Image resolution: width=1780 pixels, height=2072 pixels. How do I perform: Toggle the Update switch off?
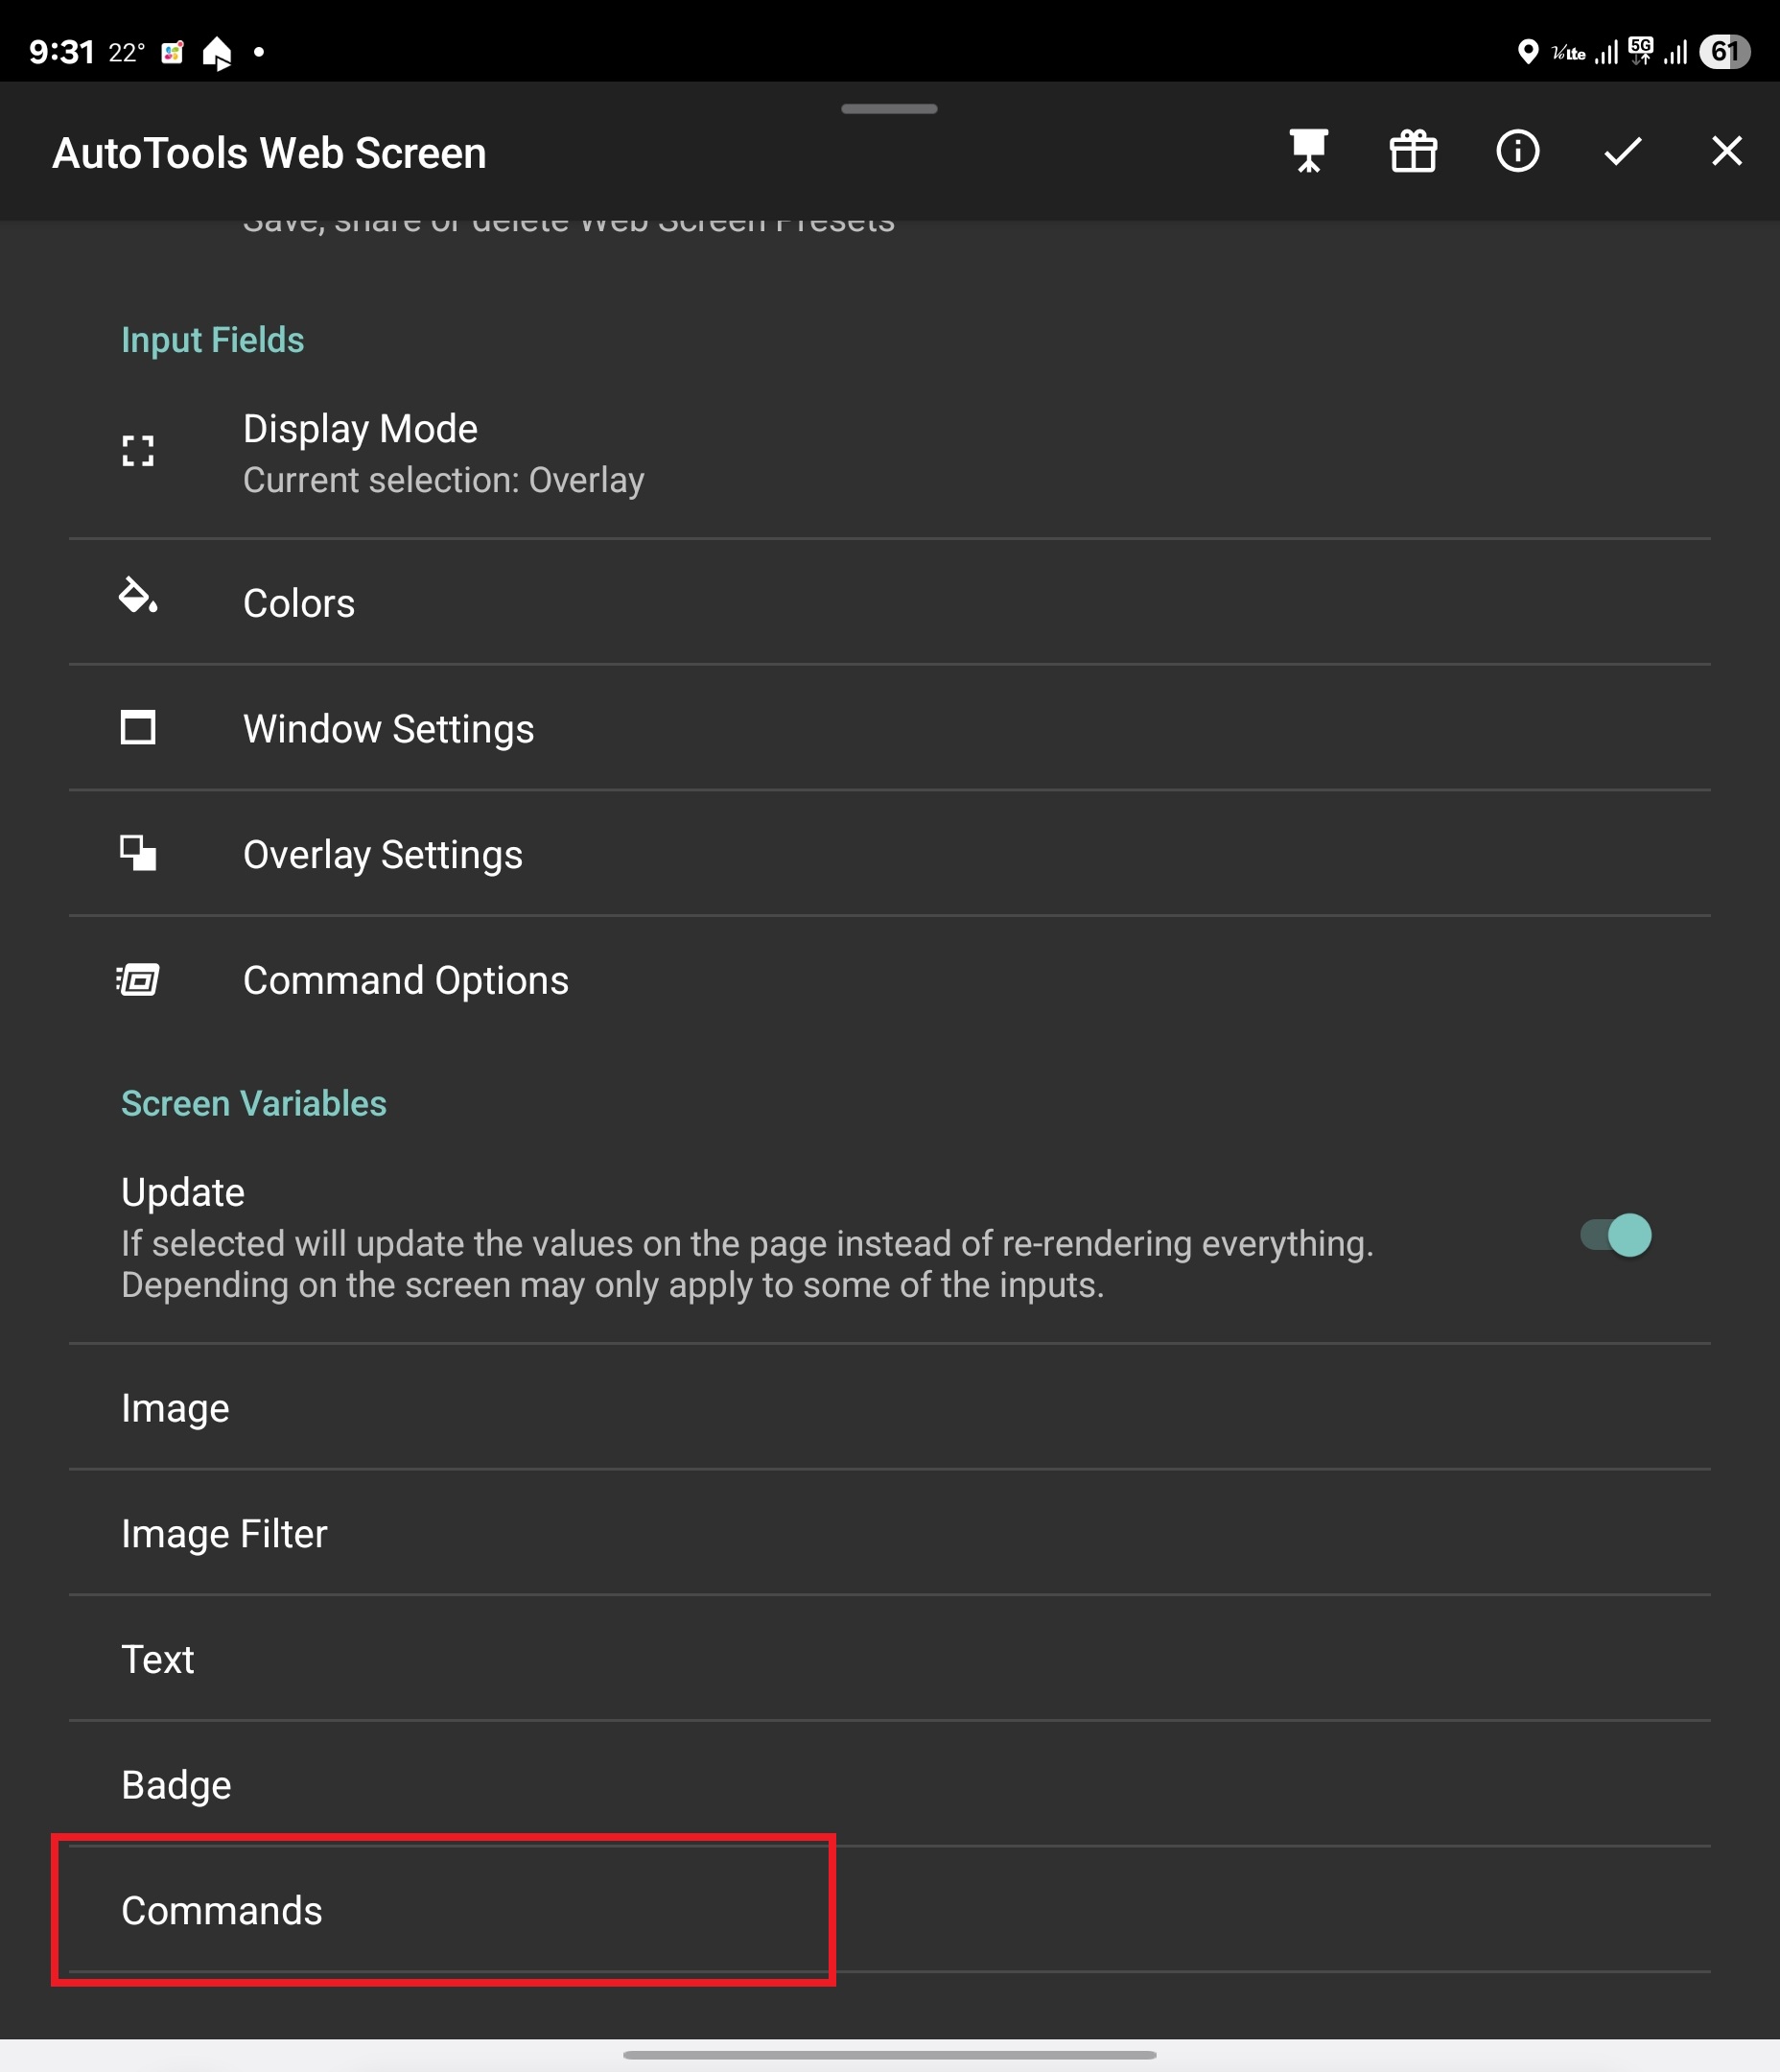point(1615,1236)
